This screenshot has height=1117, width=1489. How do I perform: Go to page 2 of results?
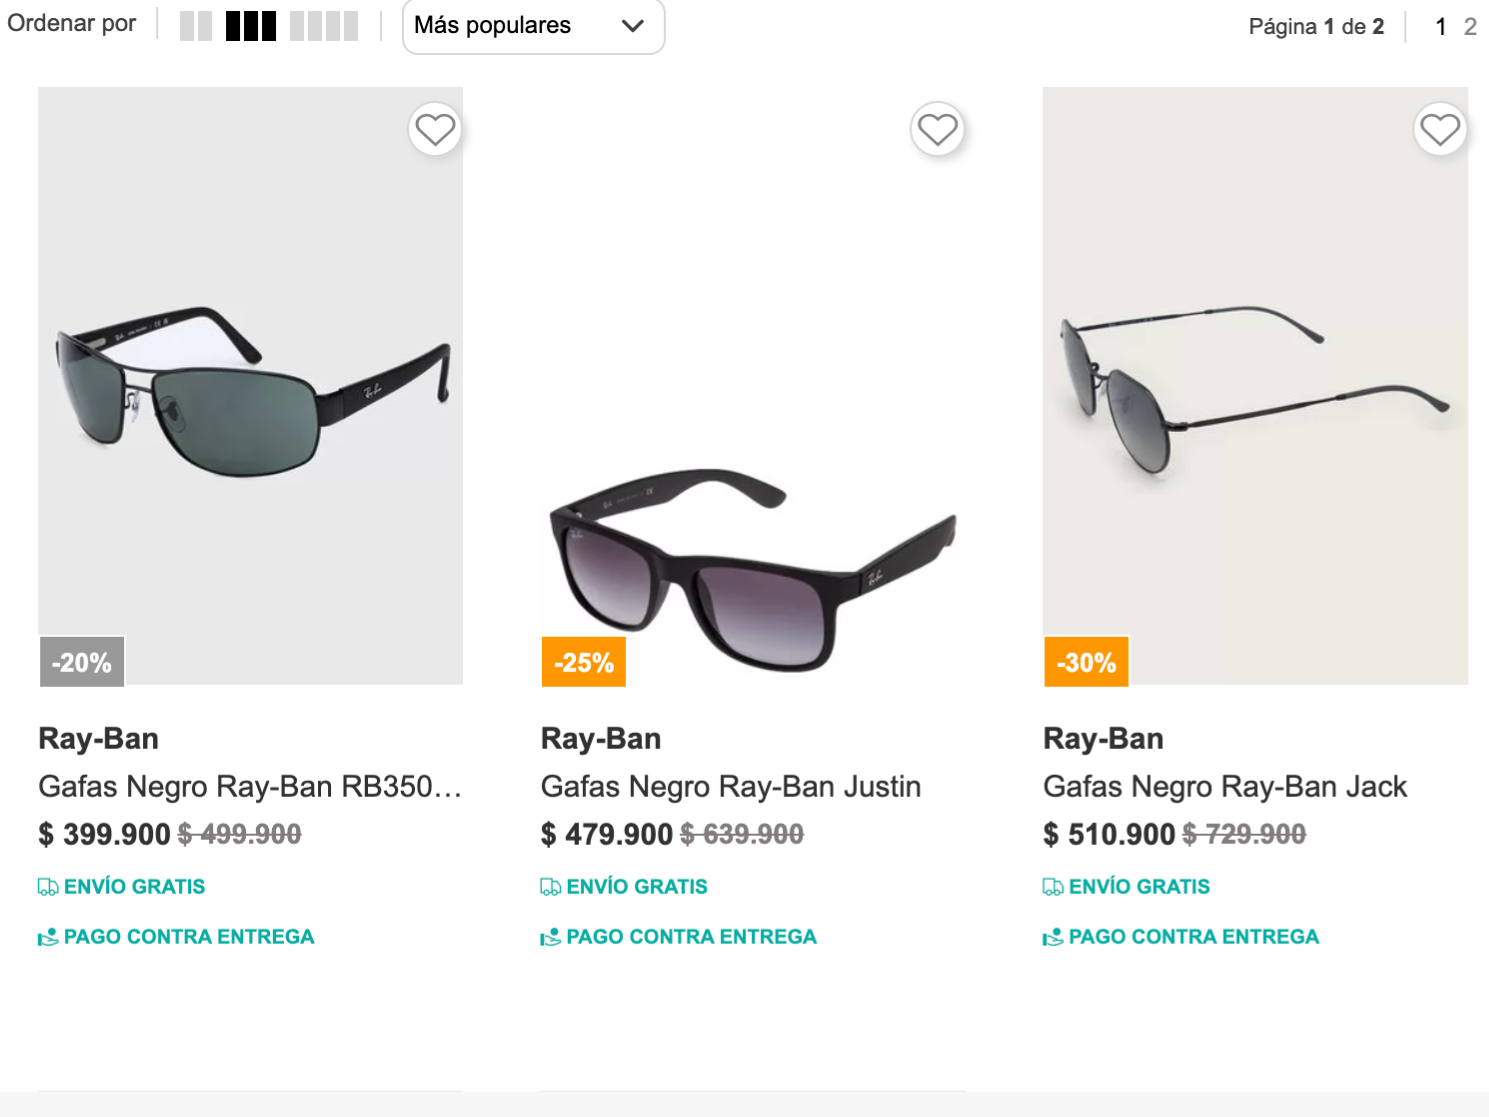pyautogui.click(x=1470, y=27)
